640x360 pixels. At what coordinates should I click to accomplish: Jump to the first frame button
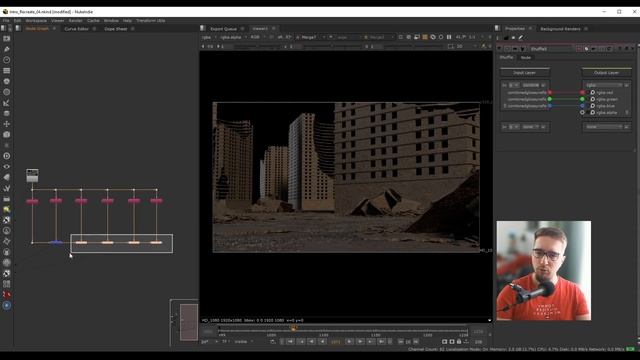pos(290,341)
